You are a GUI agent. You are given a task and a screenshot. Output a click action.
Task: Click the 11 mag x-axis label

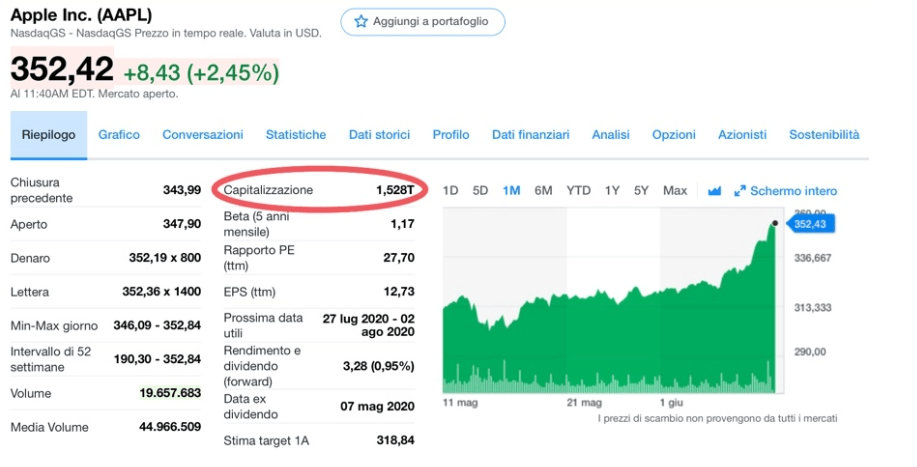click(460, 403)
